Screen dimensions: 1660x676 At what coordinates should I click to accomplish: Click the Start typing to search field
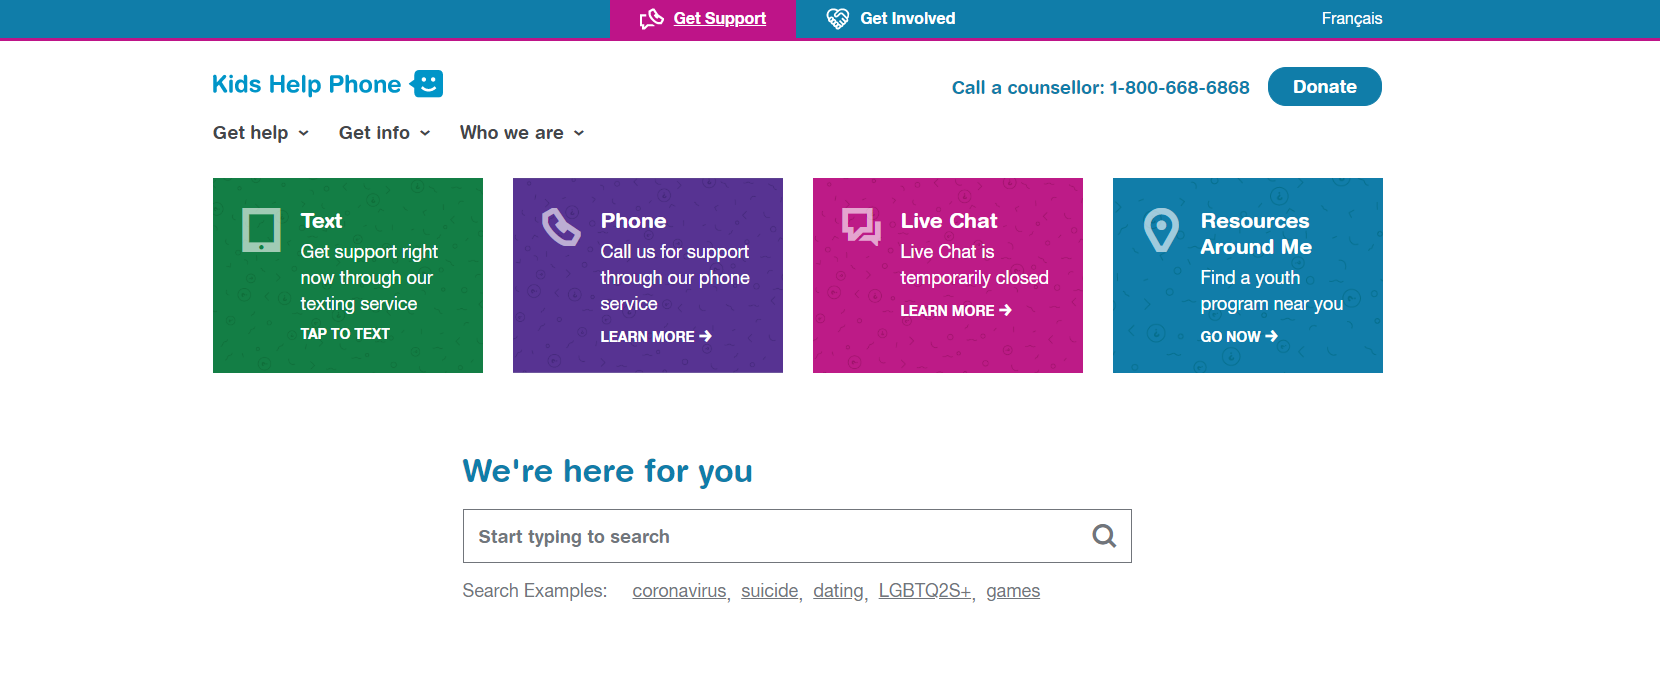pos(797,536)
